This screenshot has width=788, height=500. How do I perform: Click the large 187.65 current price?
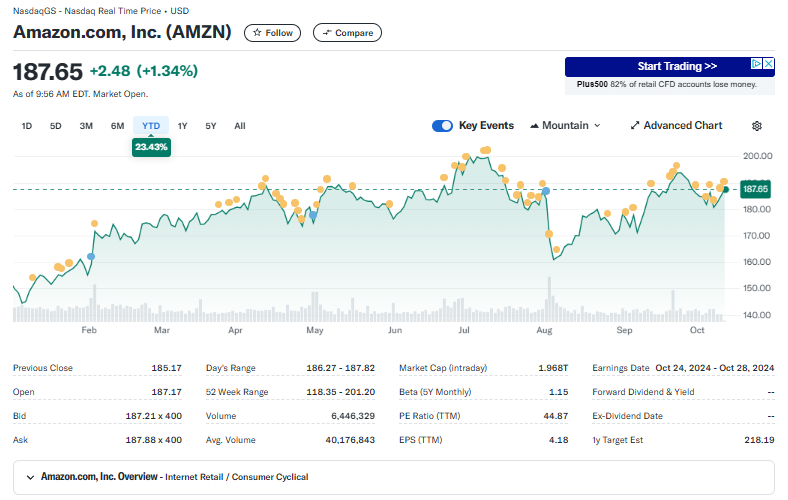48,71
